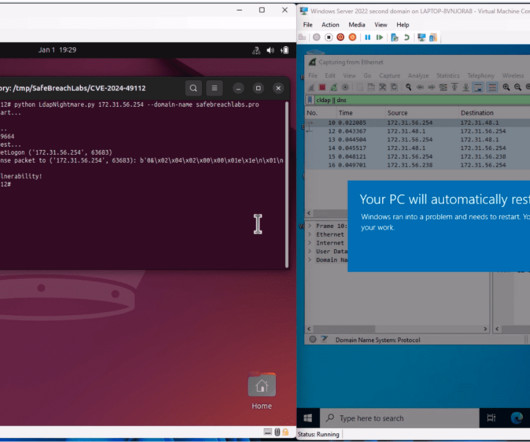This screenshot has width=530, height=442.
Task: Open Hyper-V Media menu
Action: coord(357,25)
